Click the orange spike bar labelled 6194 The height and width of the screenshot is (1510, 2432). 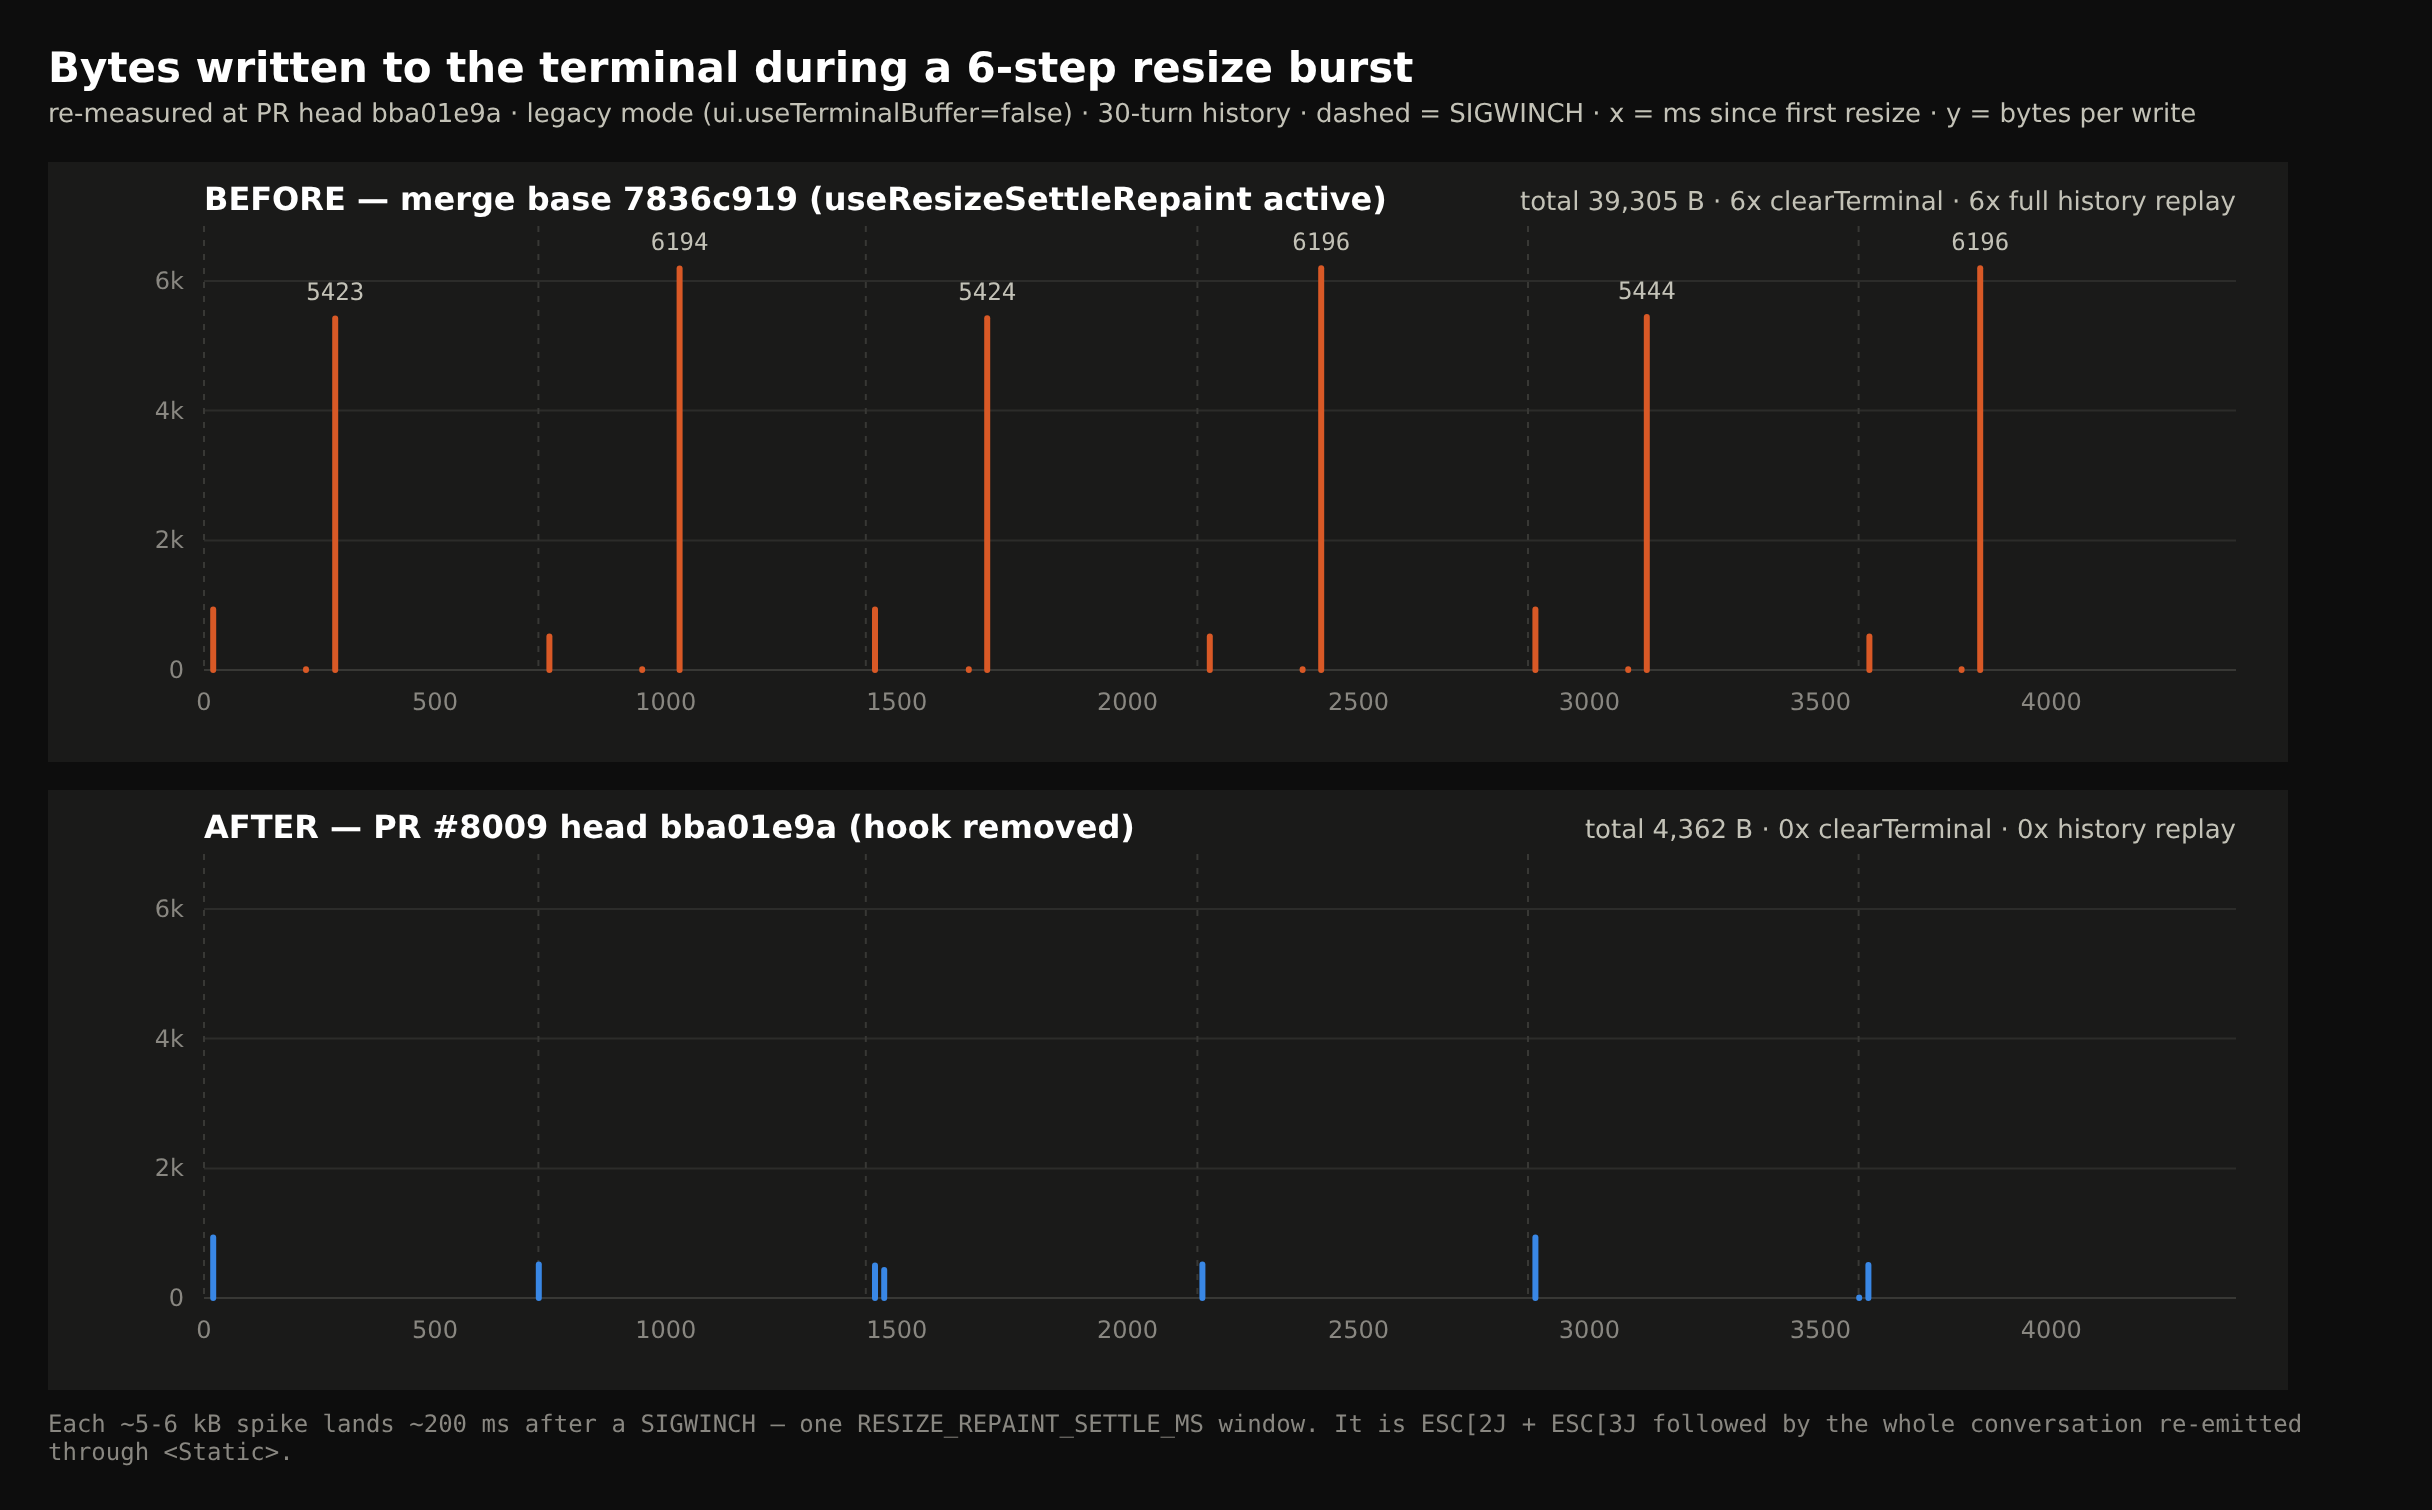pyautogui.click(x=679, y=469)
